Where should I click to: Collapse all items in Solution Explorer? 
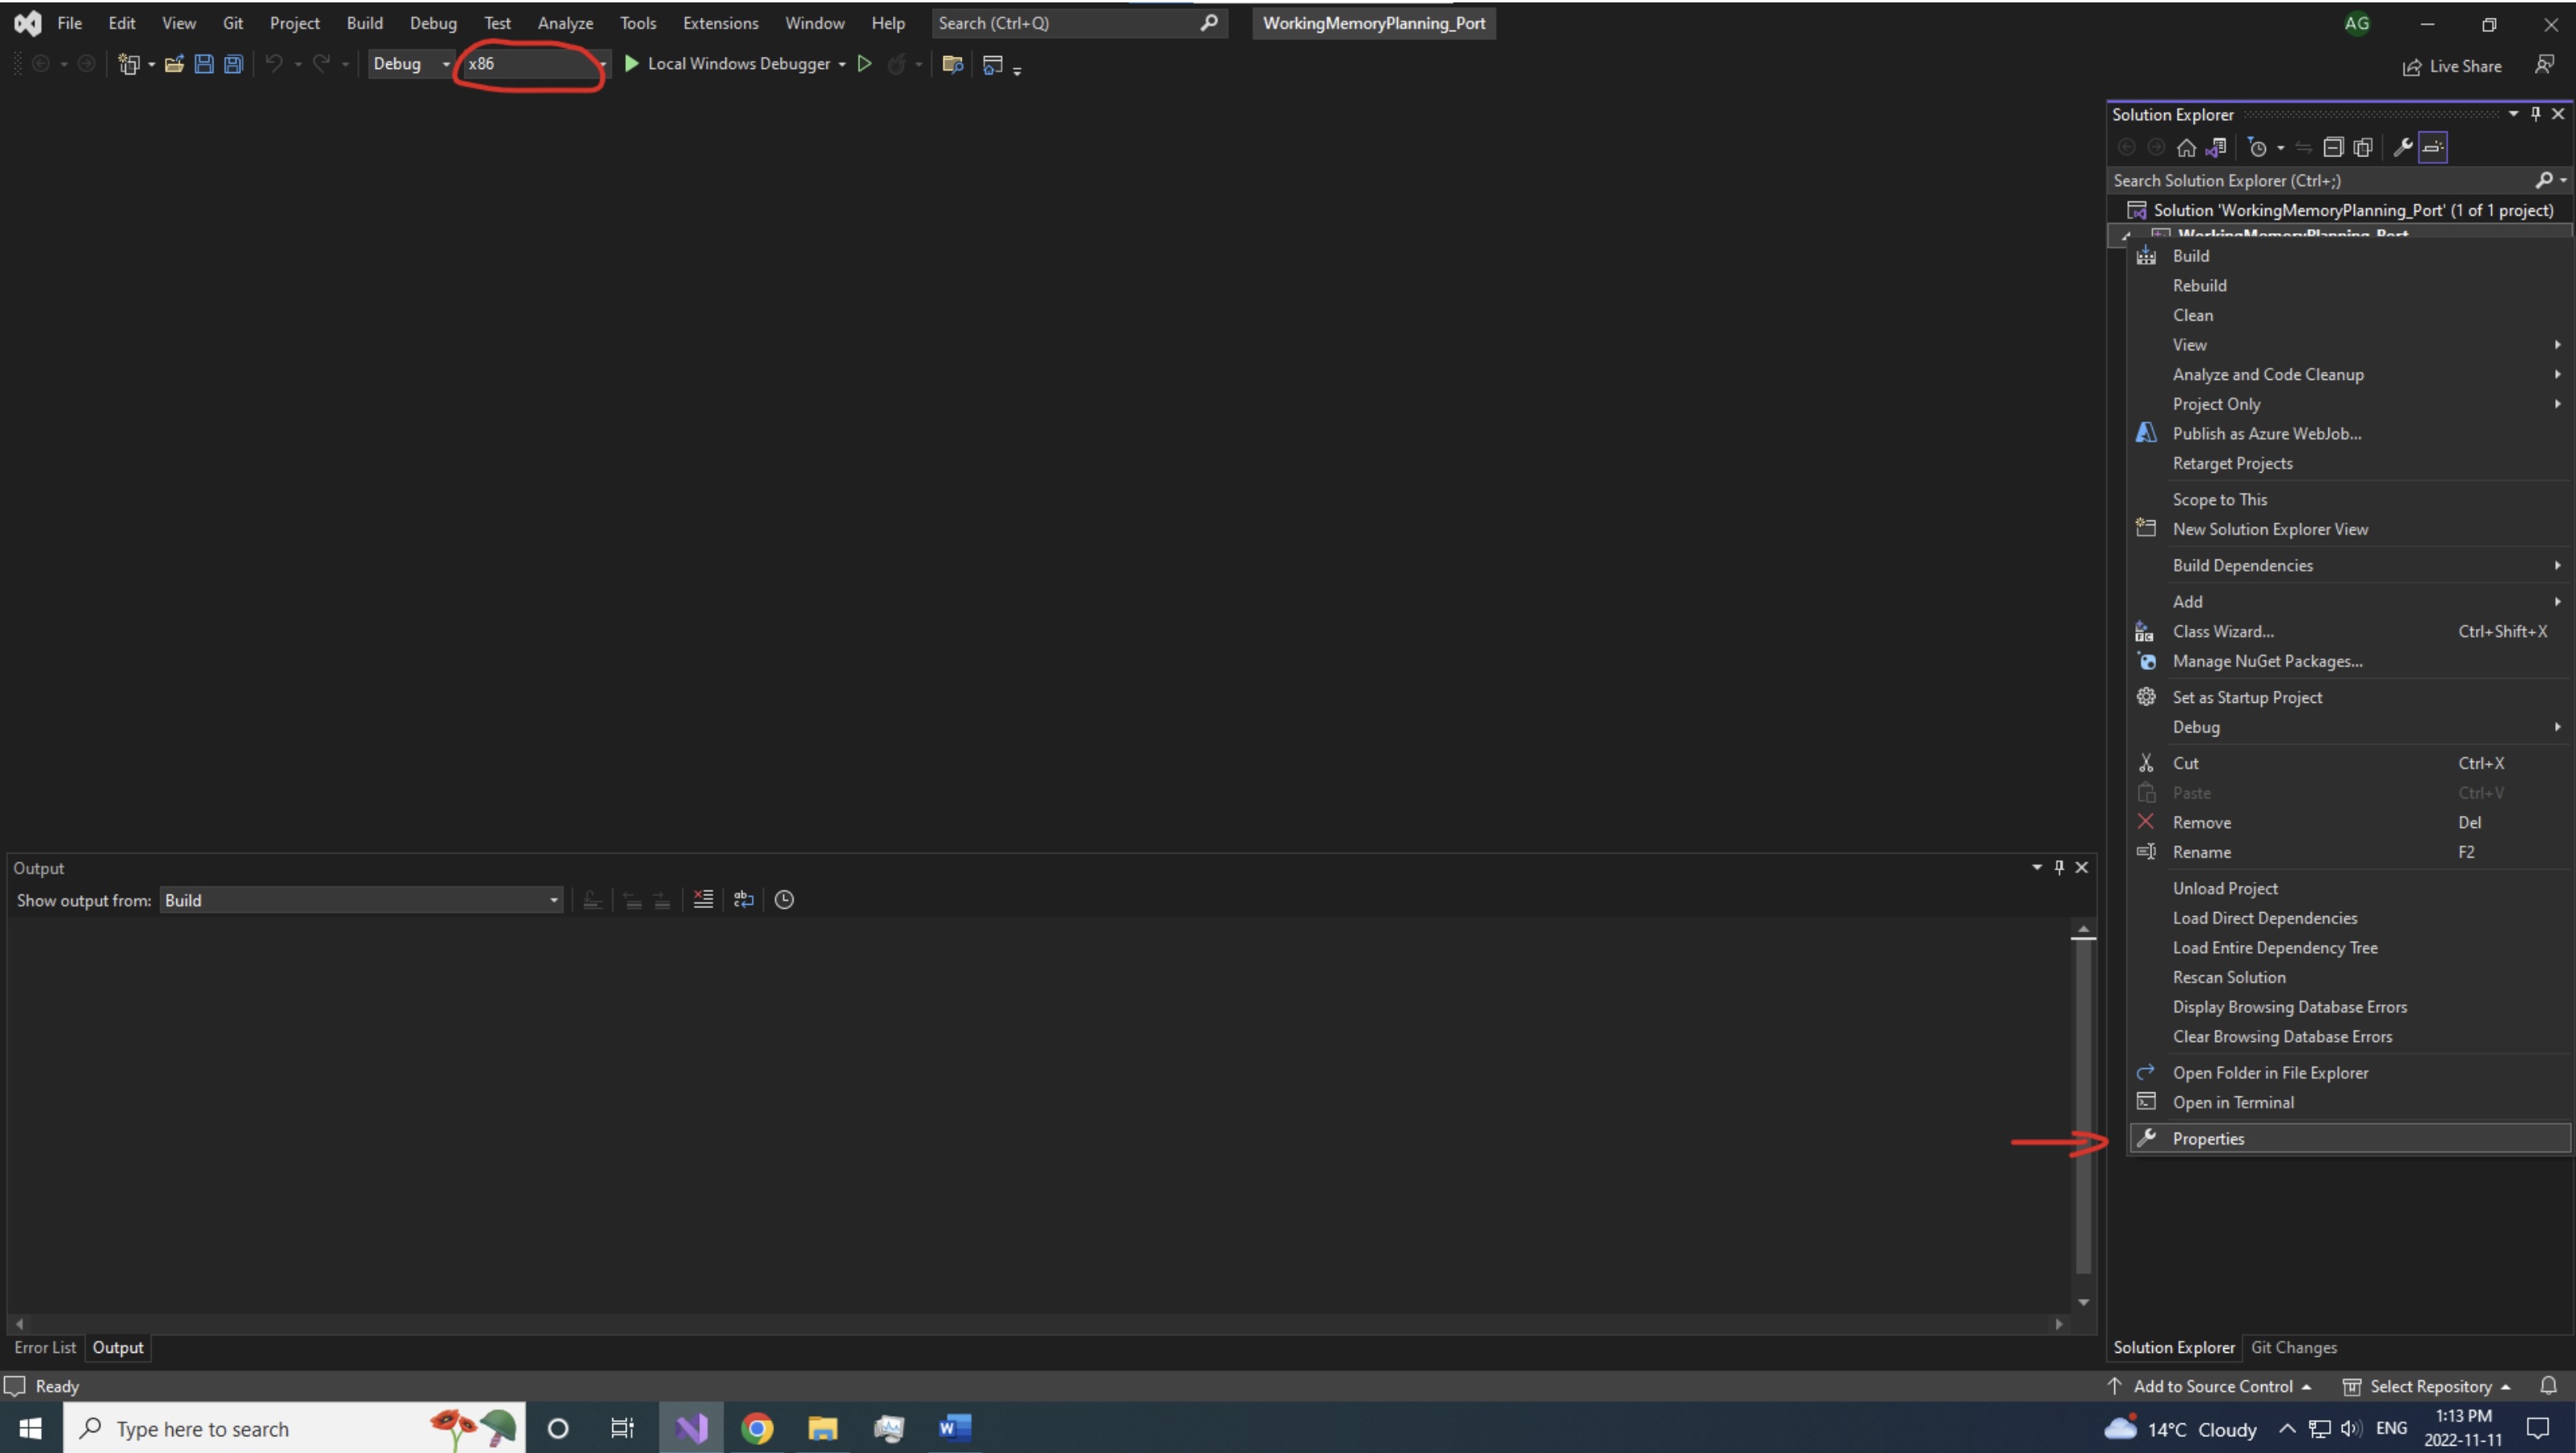tap(2333, 147)
